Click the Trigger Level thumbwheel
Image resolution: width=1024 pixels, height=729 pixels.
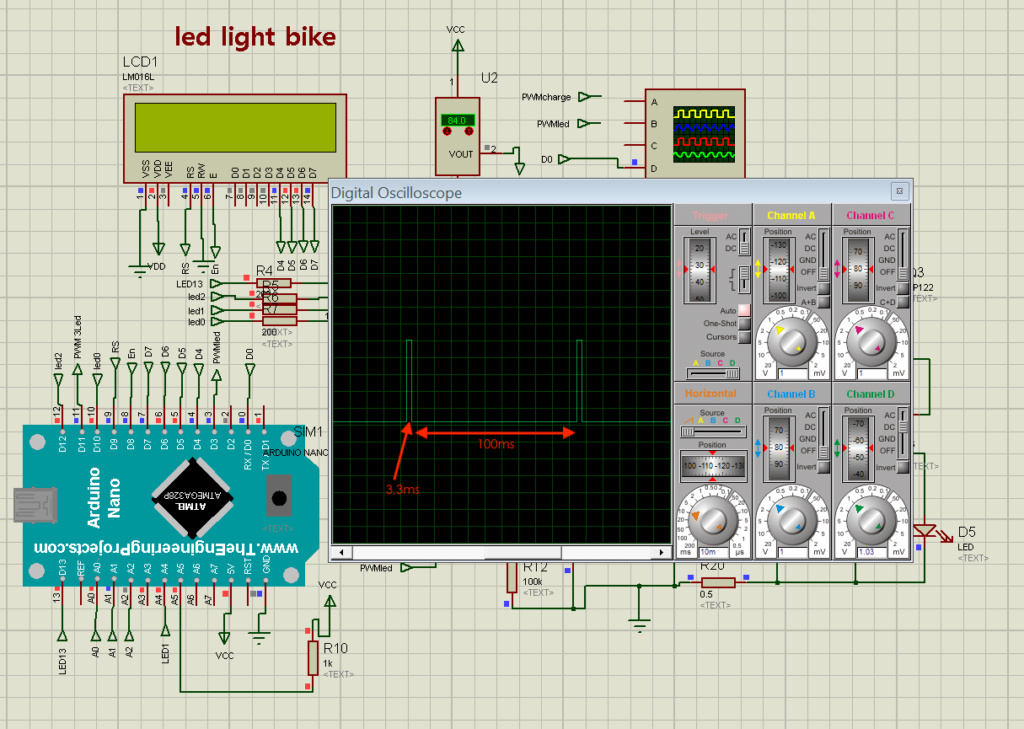tap(699, 270)
